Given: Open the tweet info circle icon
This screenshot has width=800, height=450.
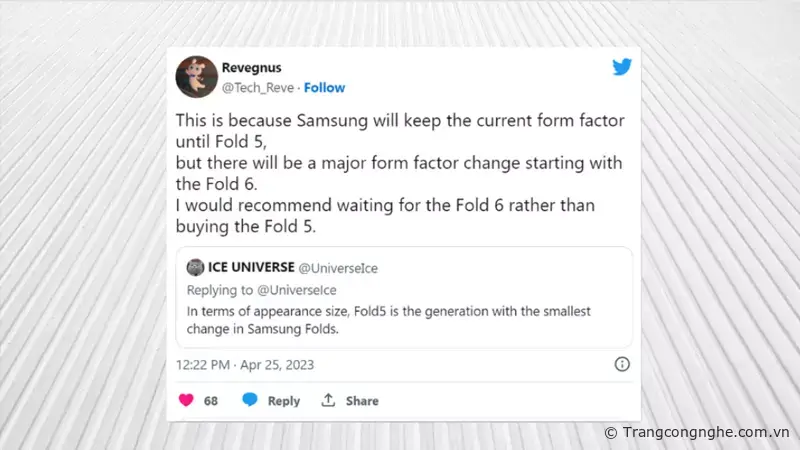Looking at the screenshot, I should coord(621,365).
